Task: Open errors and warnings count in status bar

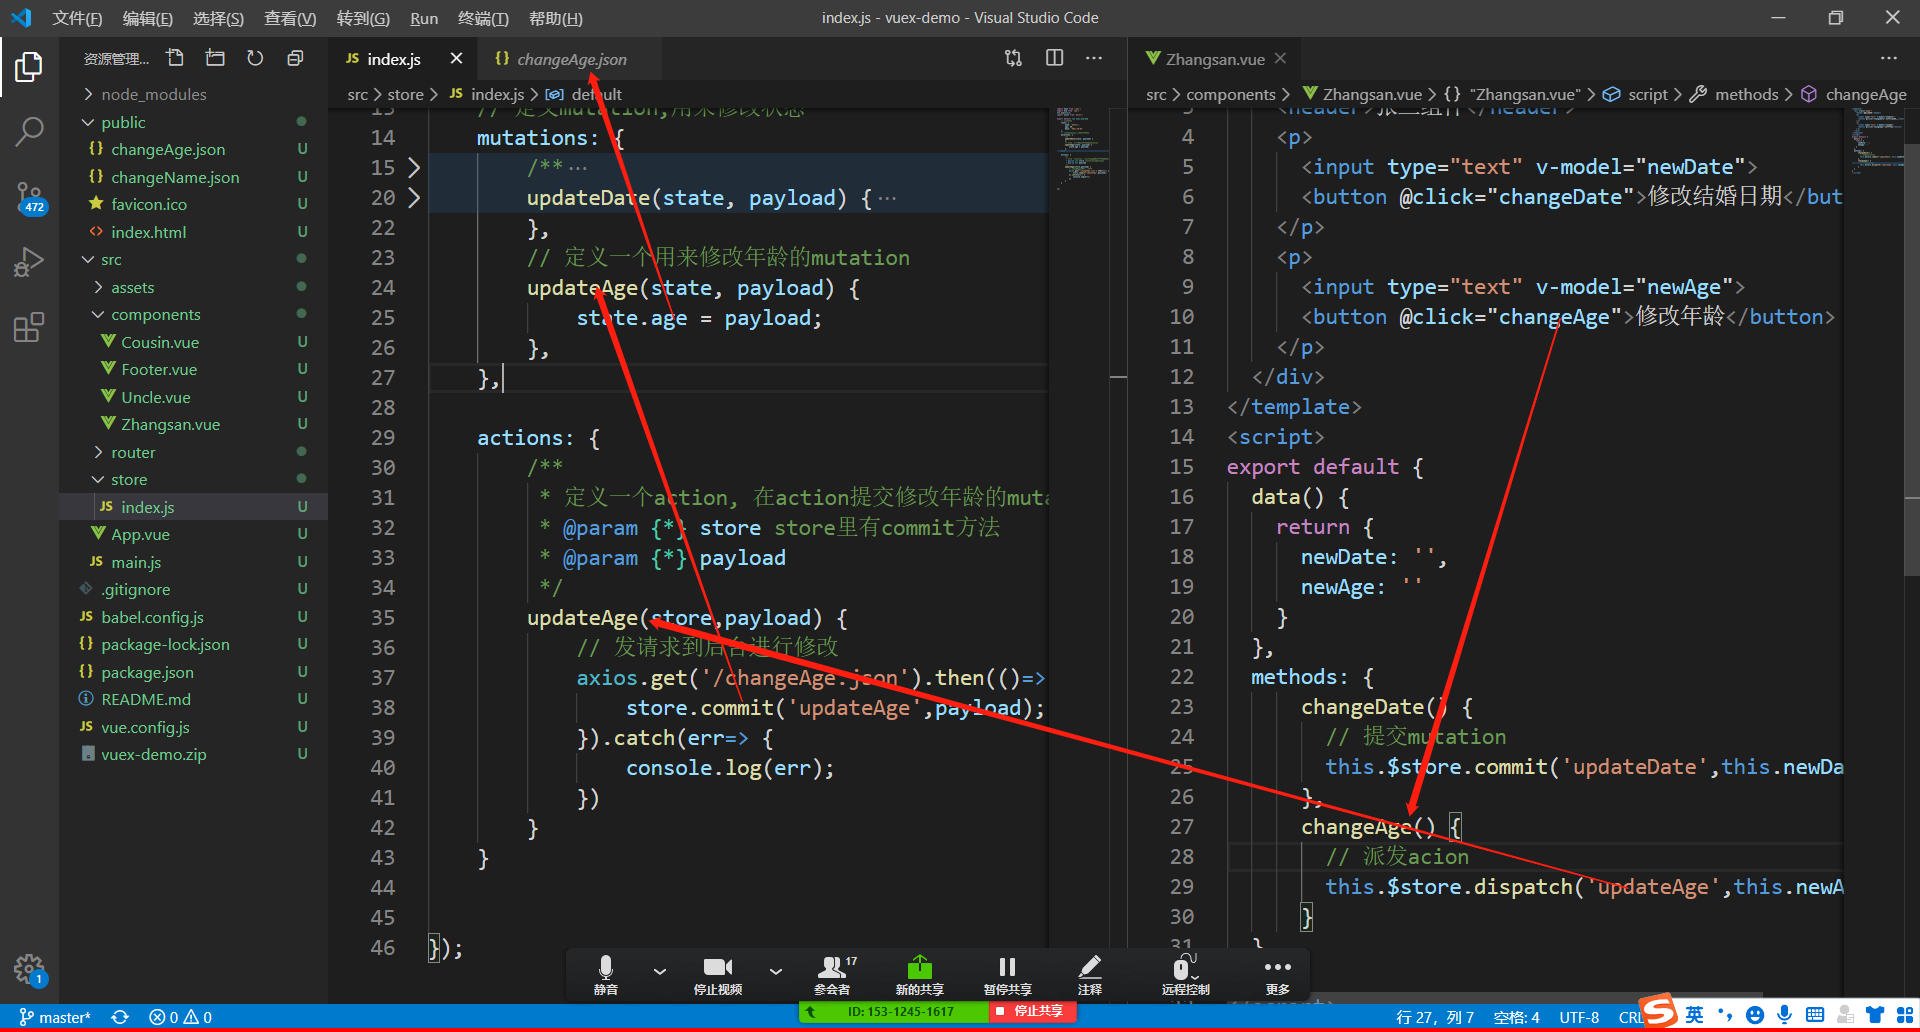Action: tap(180, 1017)
